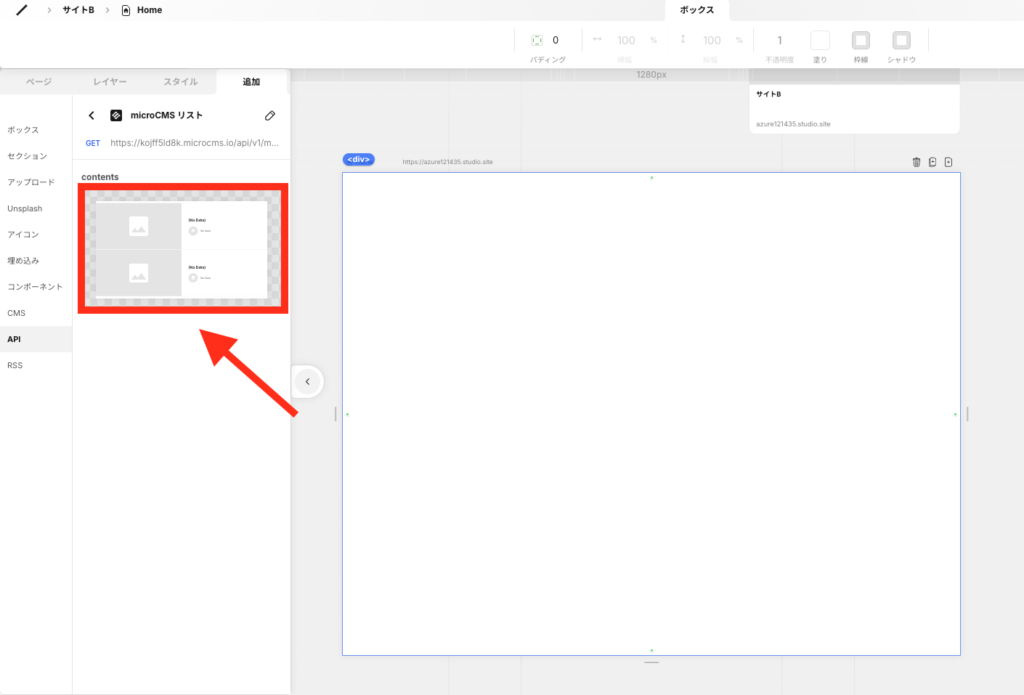Screen dimensions: 1024x695
Task: Click the rightmost icon above the canvas
Action: (x=949, y=162)
